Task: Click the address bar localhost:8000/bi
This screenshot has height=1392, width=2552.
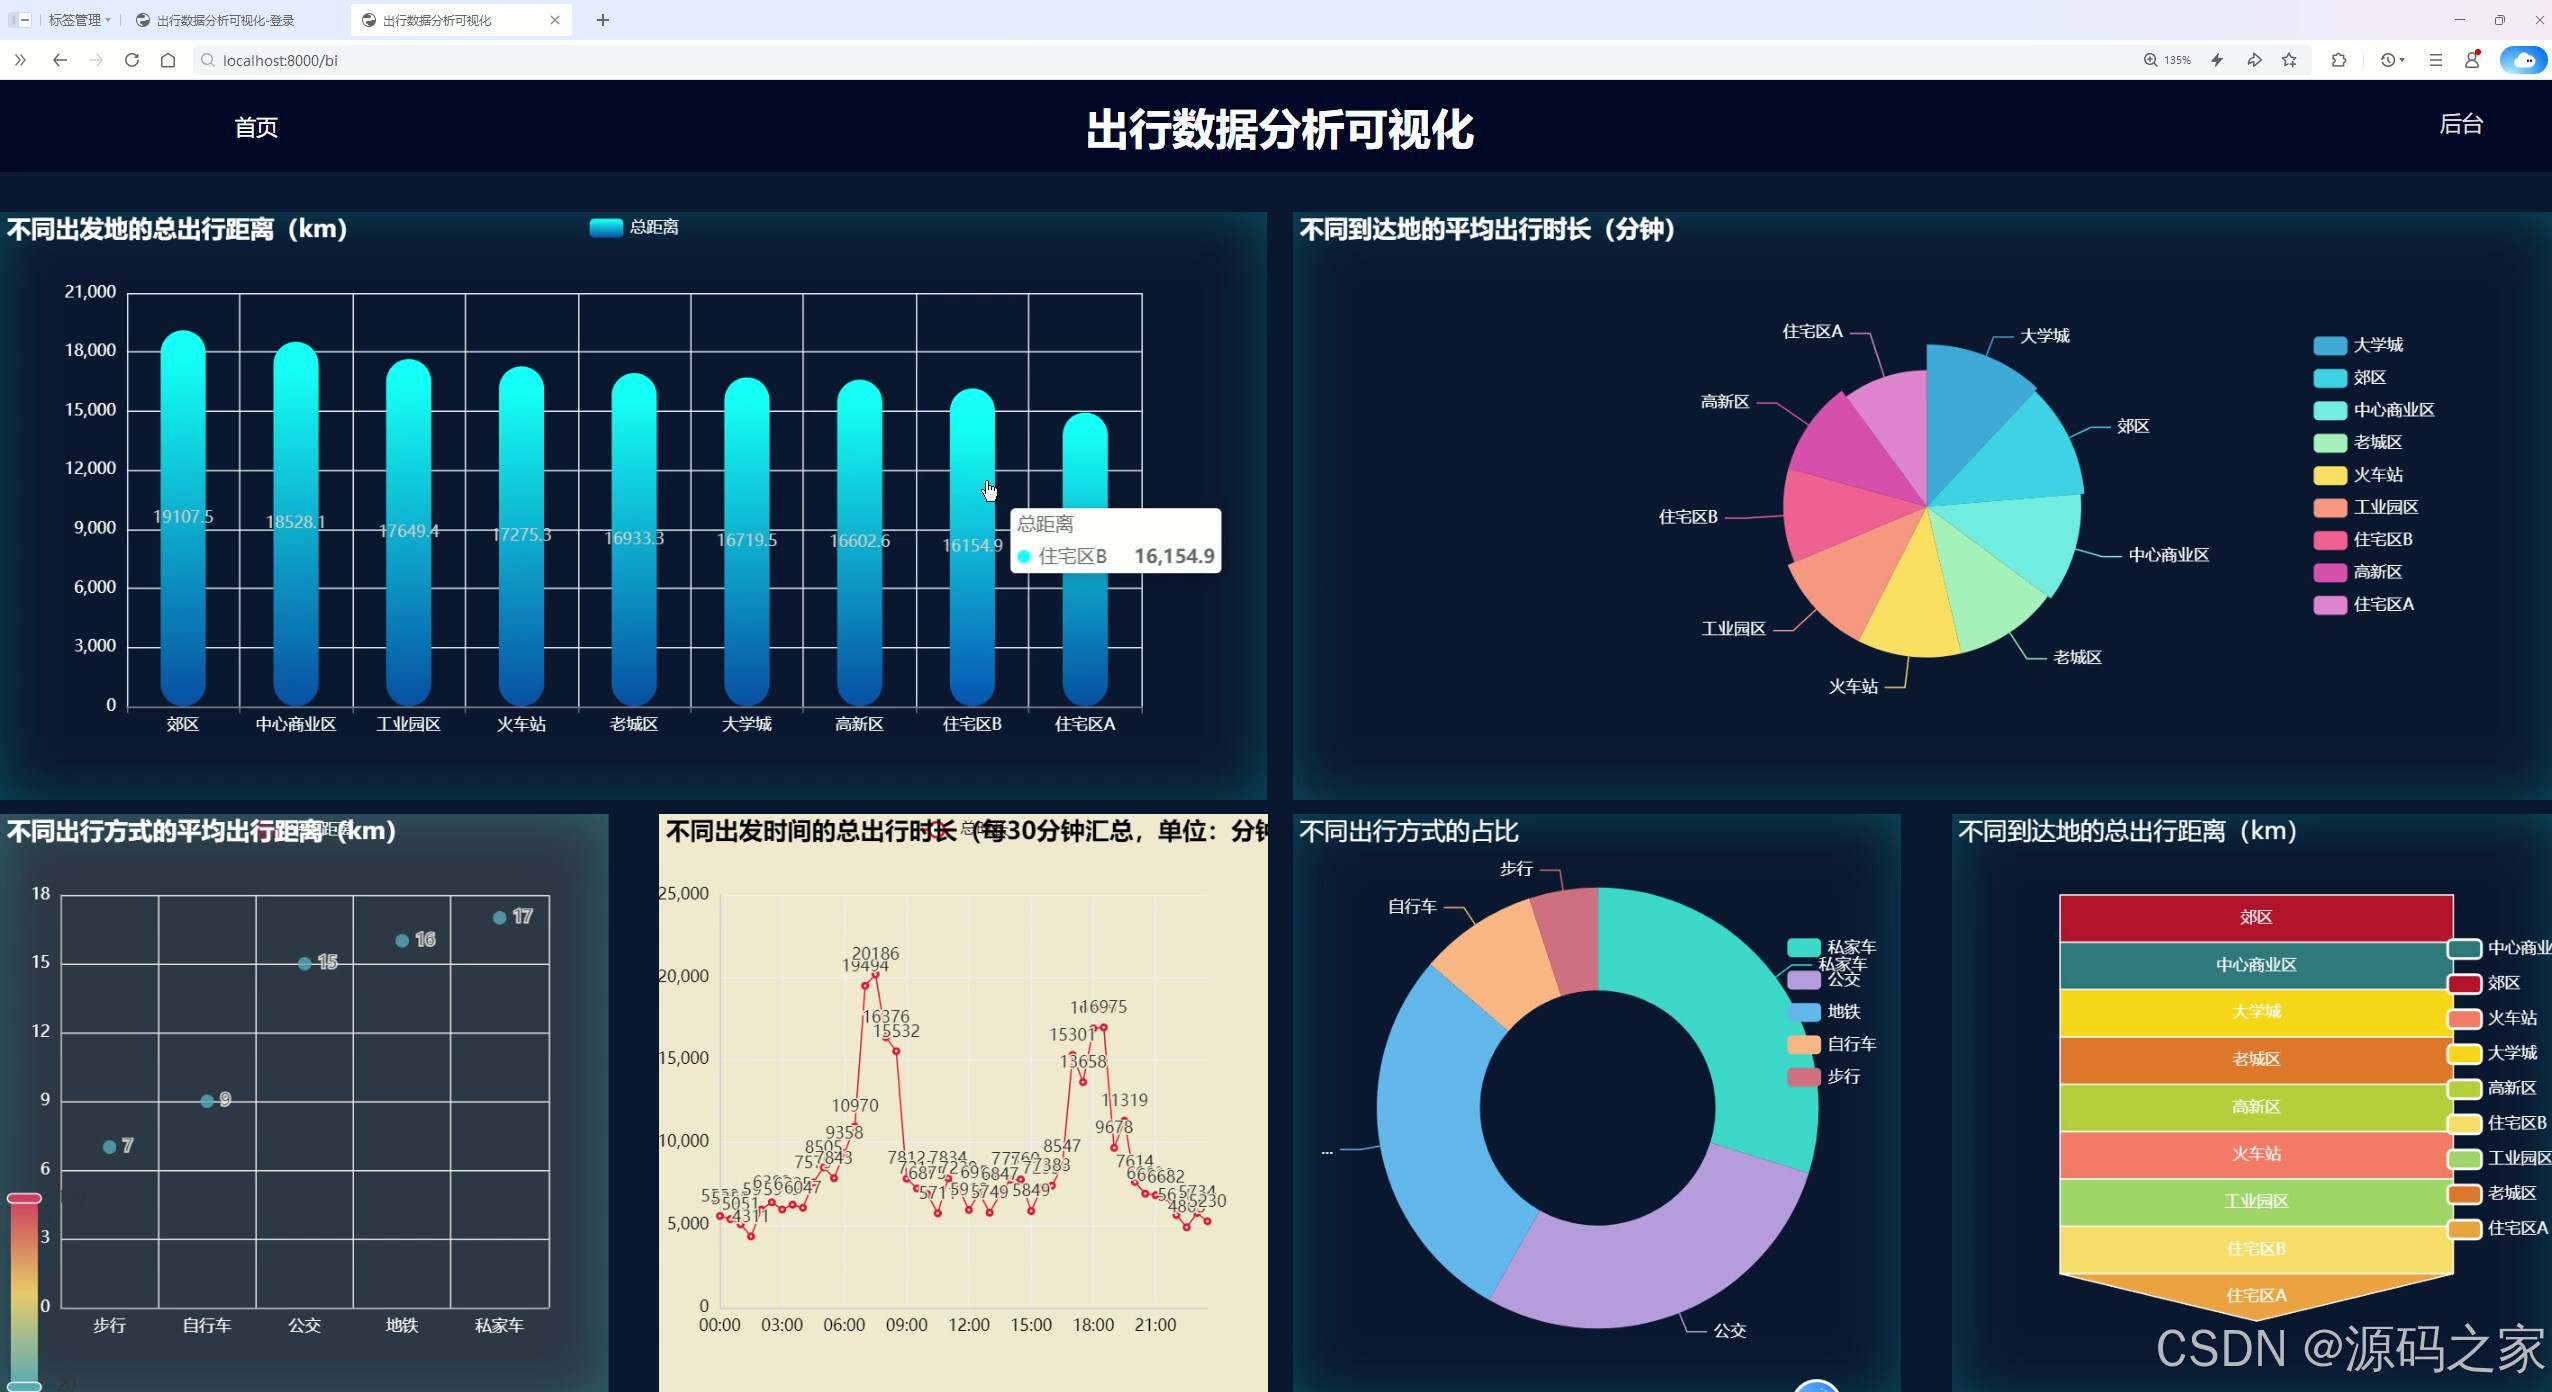Action: click(x=280, y=60)
